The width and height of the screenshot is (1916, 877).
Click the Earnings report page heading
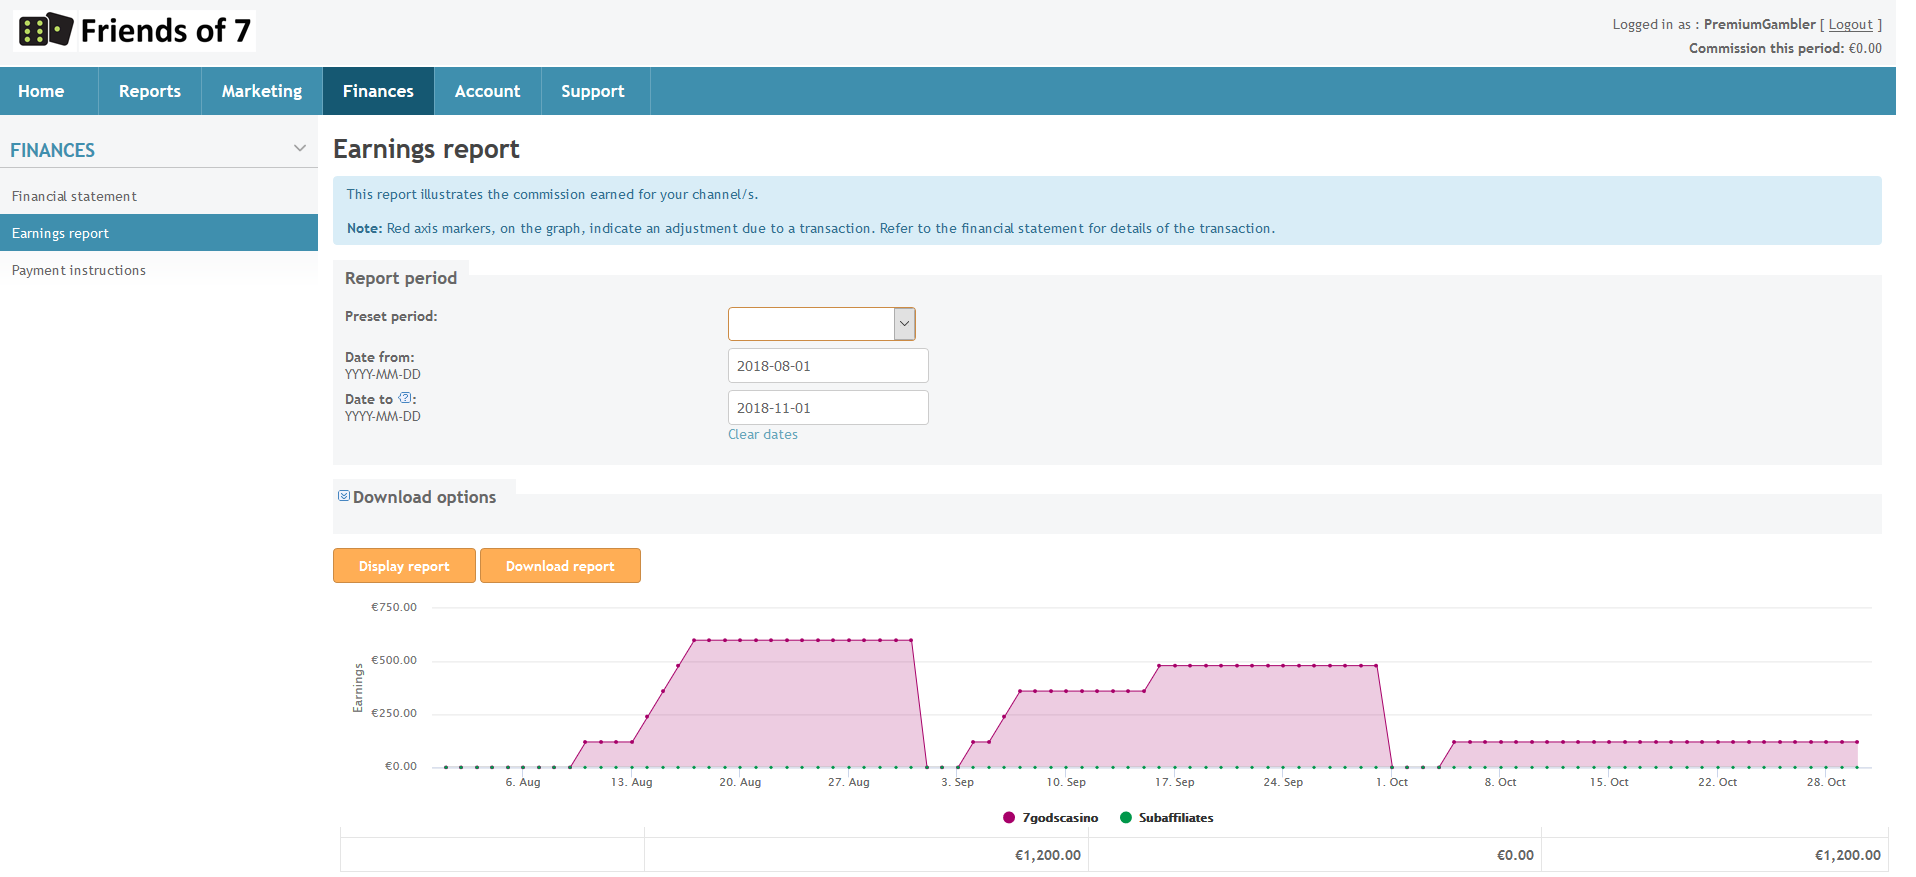(426, 149)
